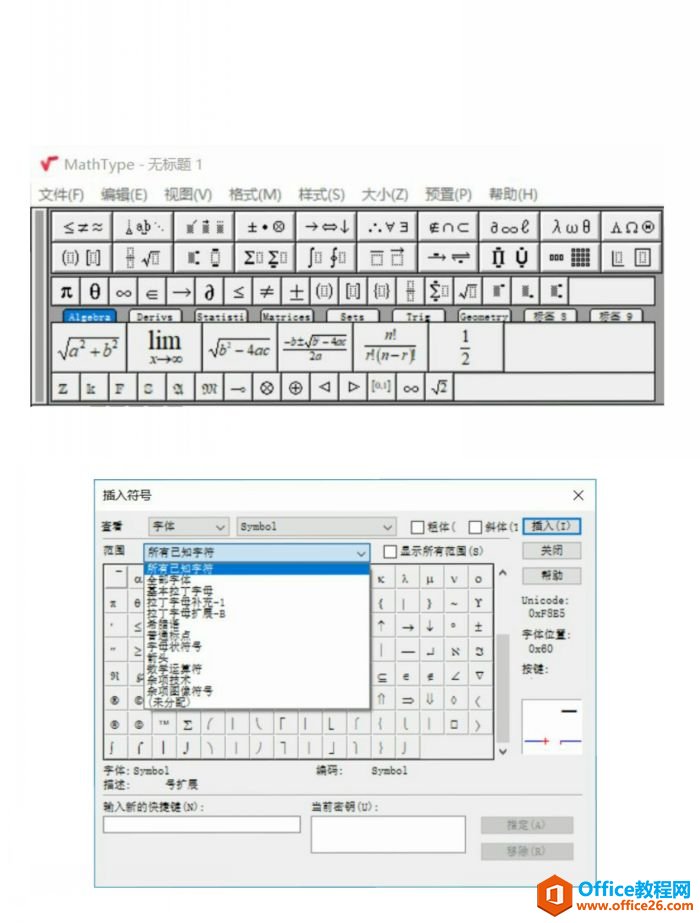Image resolution: width=700 pixels, height=923 pixels.
Task: Open fraction and radical templates palette
Action: [x=143, y=257]
